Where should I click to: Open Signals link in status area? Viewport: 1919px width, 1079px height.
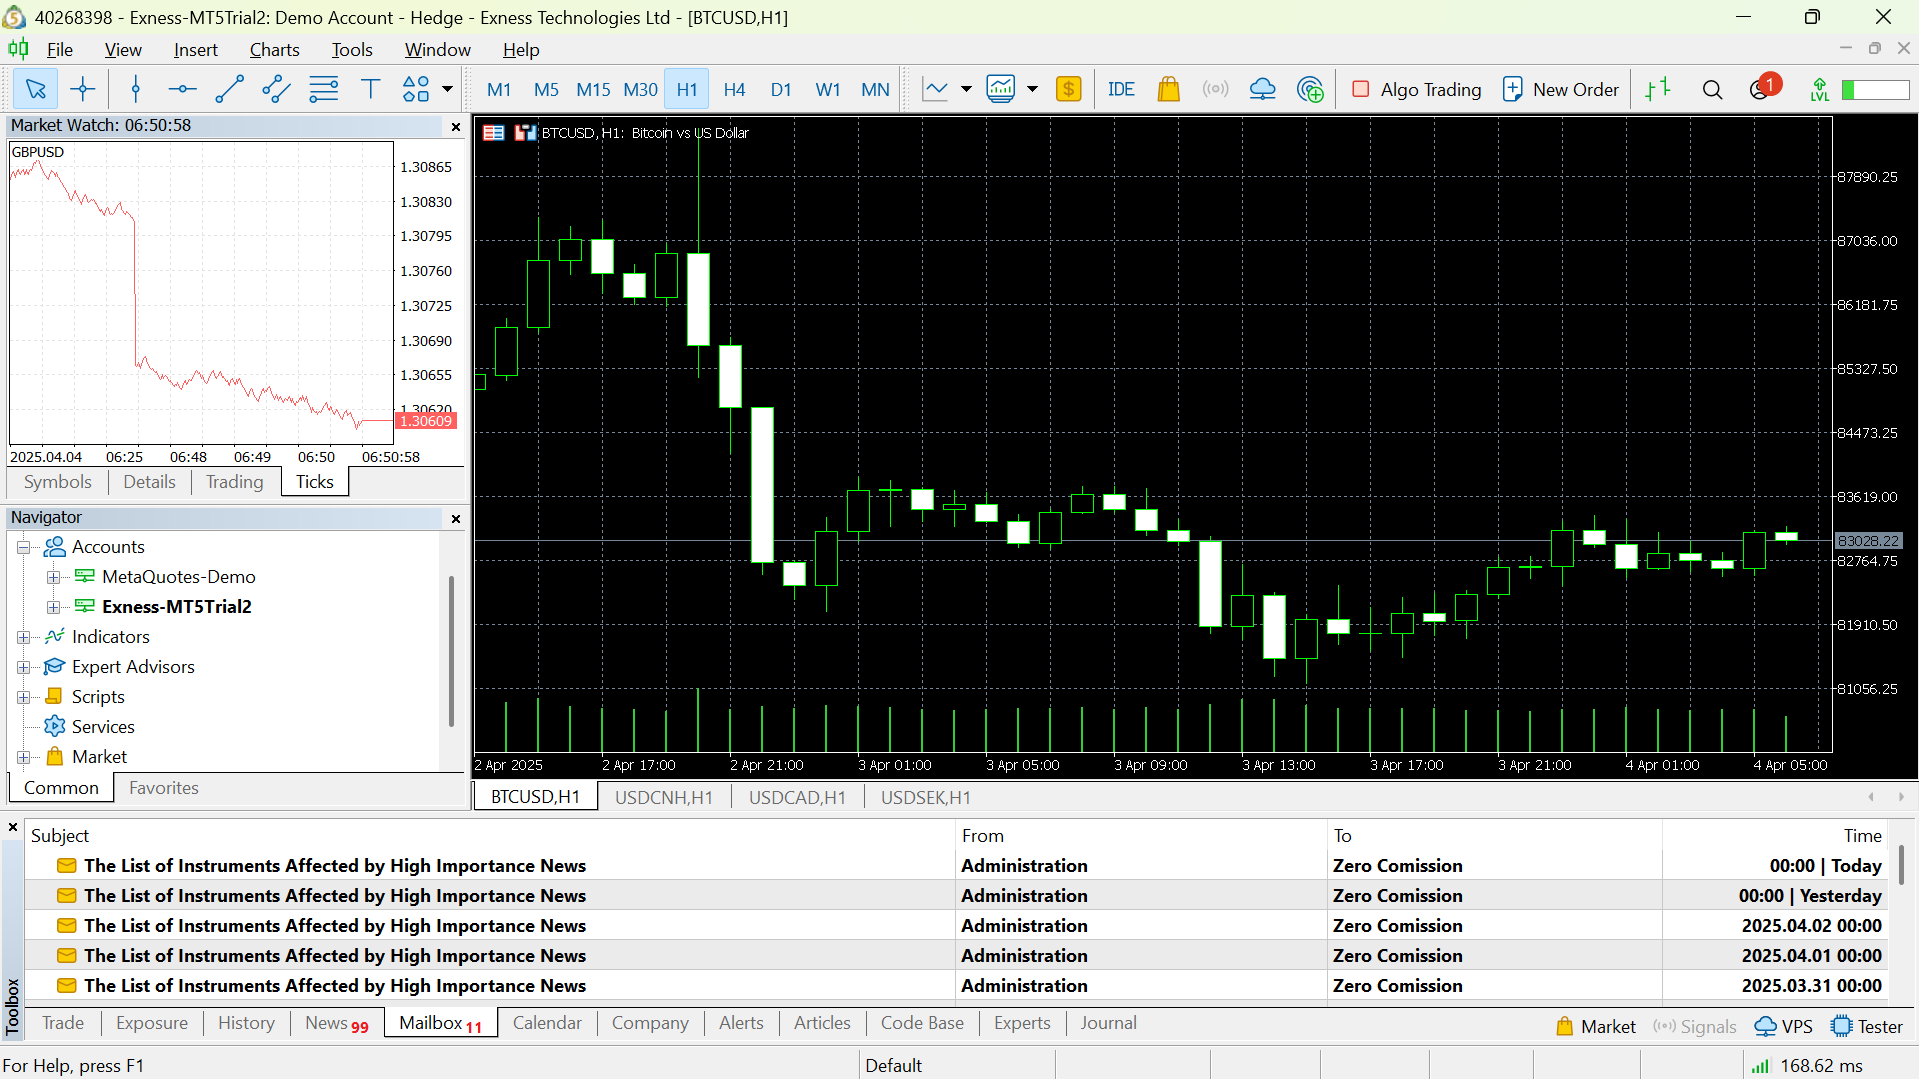click(1694, 1027)
